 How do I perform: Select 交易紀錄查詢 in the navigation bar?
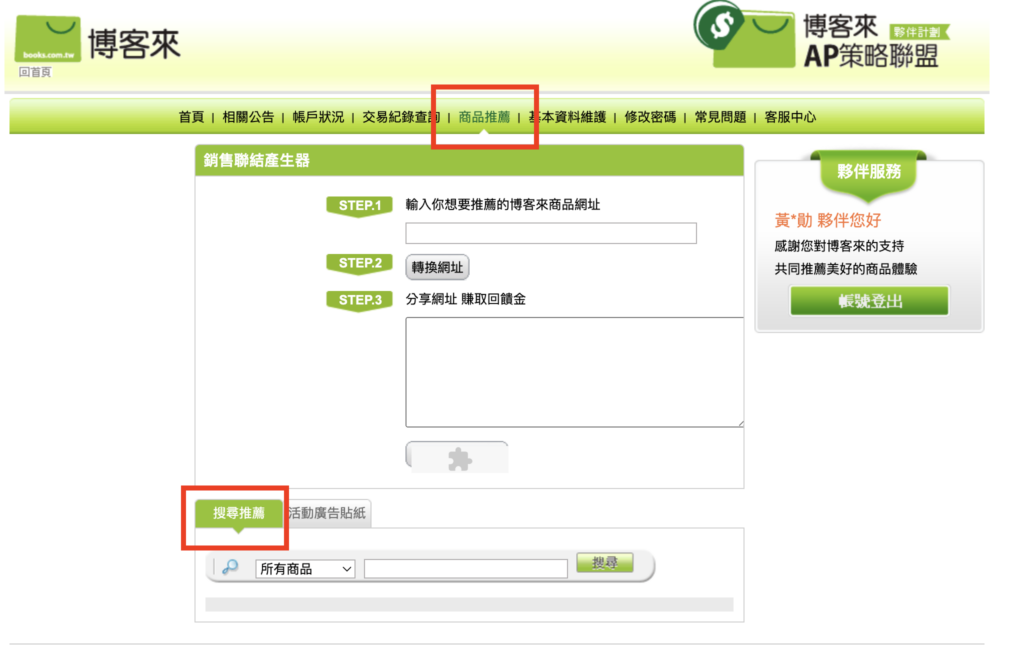pos(400,117)
